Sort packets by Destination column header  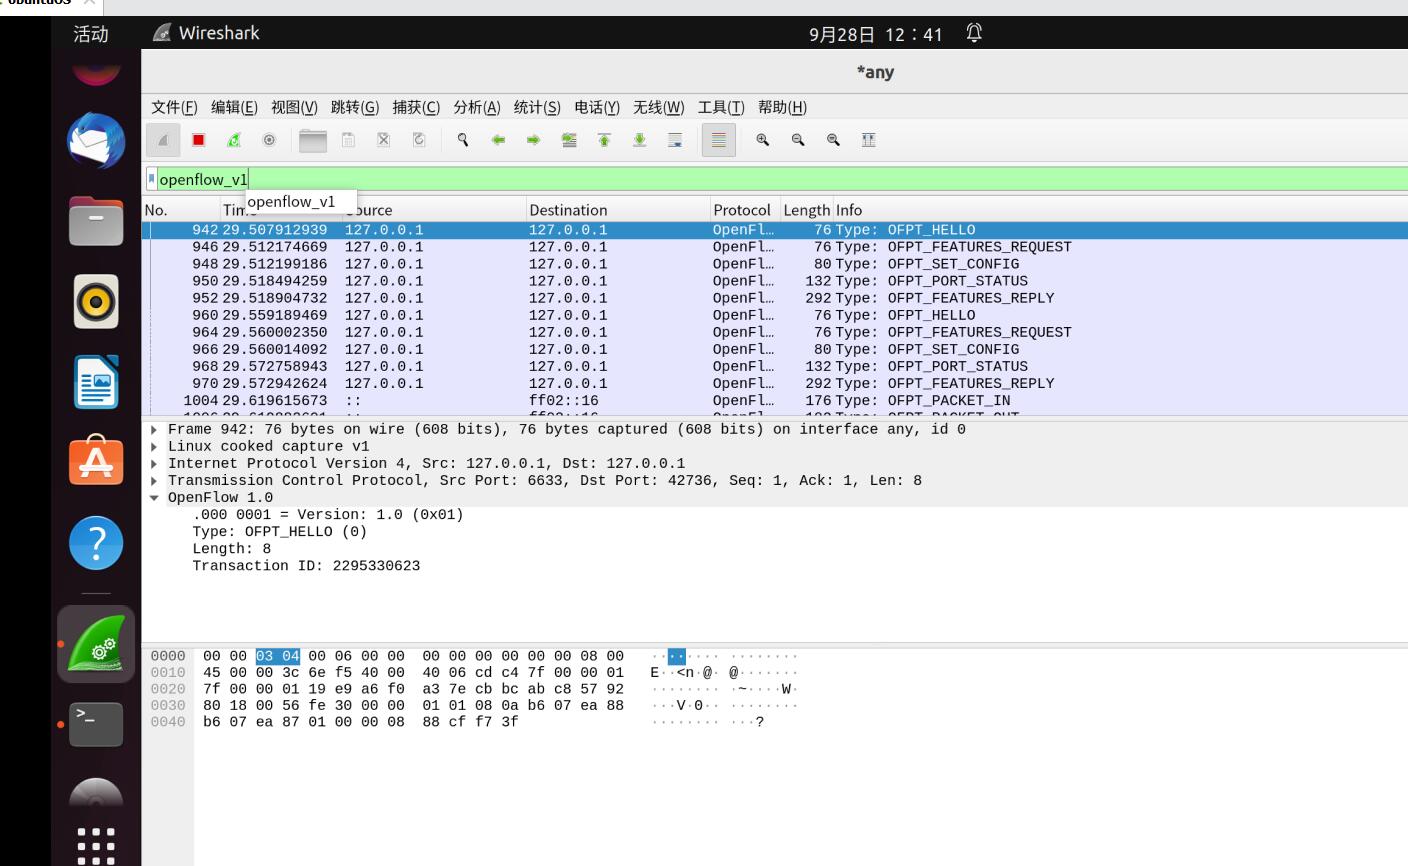click(617, 210)
